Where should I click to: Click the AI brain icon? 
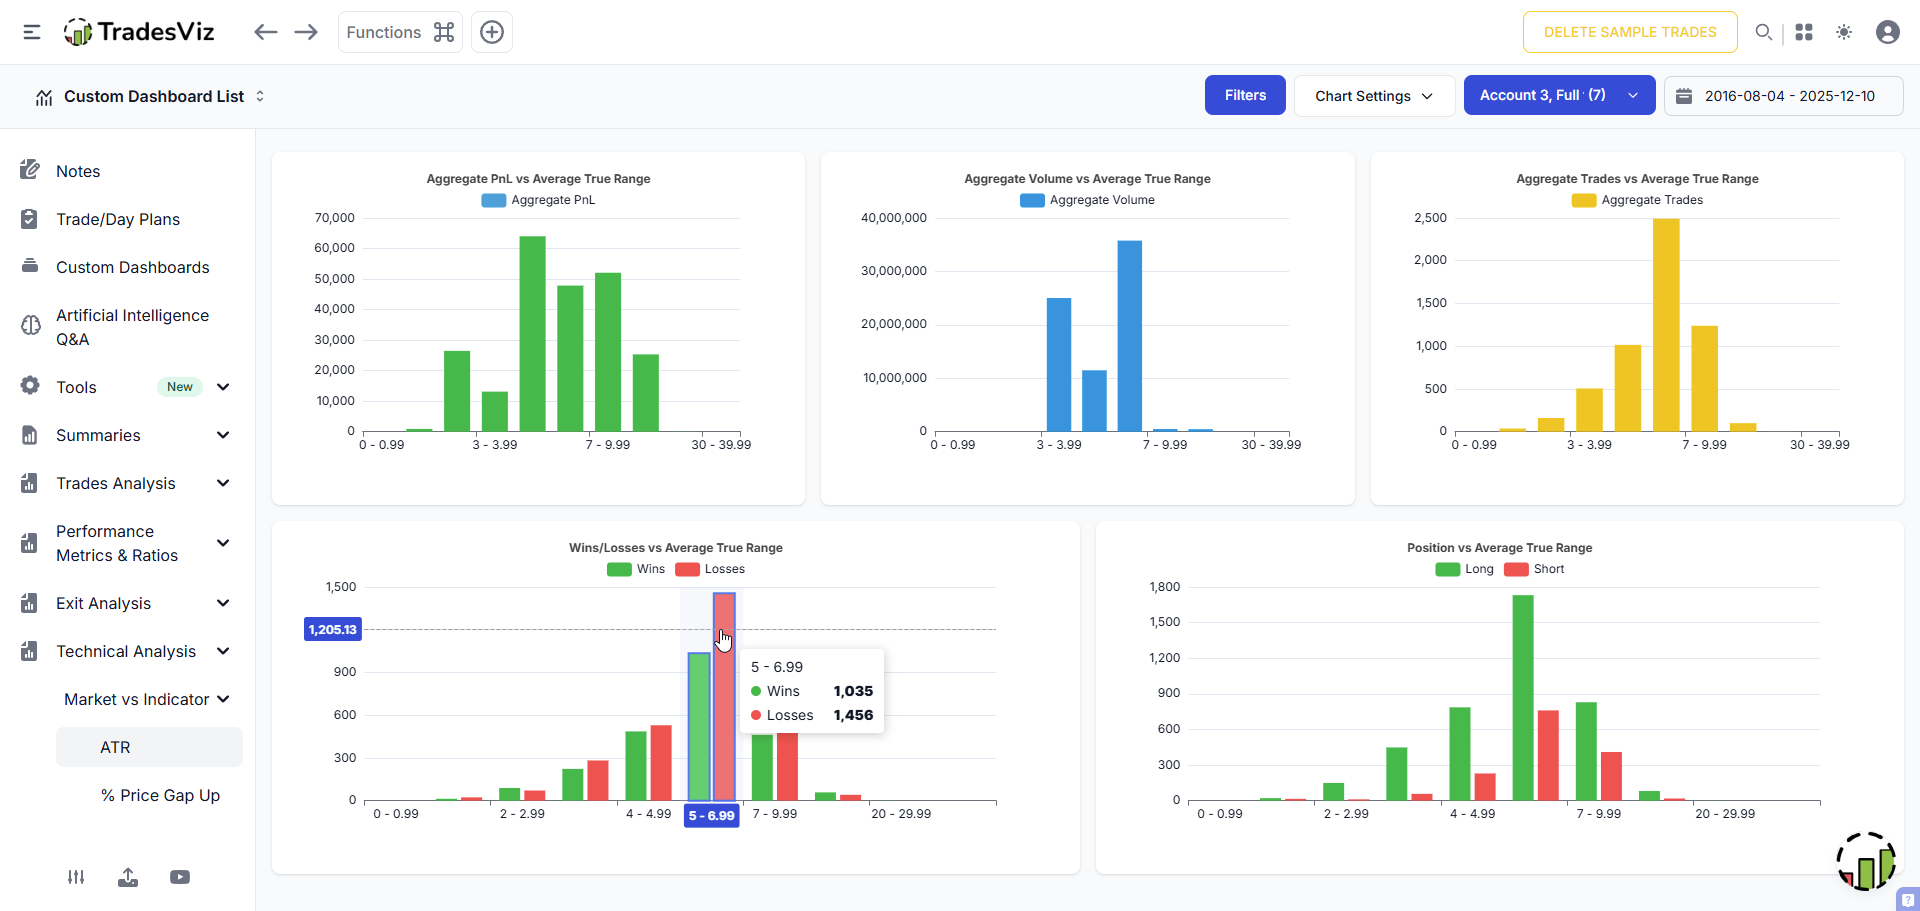pos(31,325)
